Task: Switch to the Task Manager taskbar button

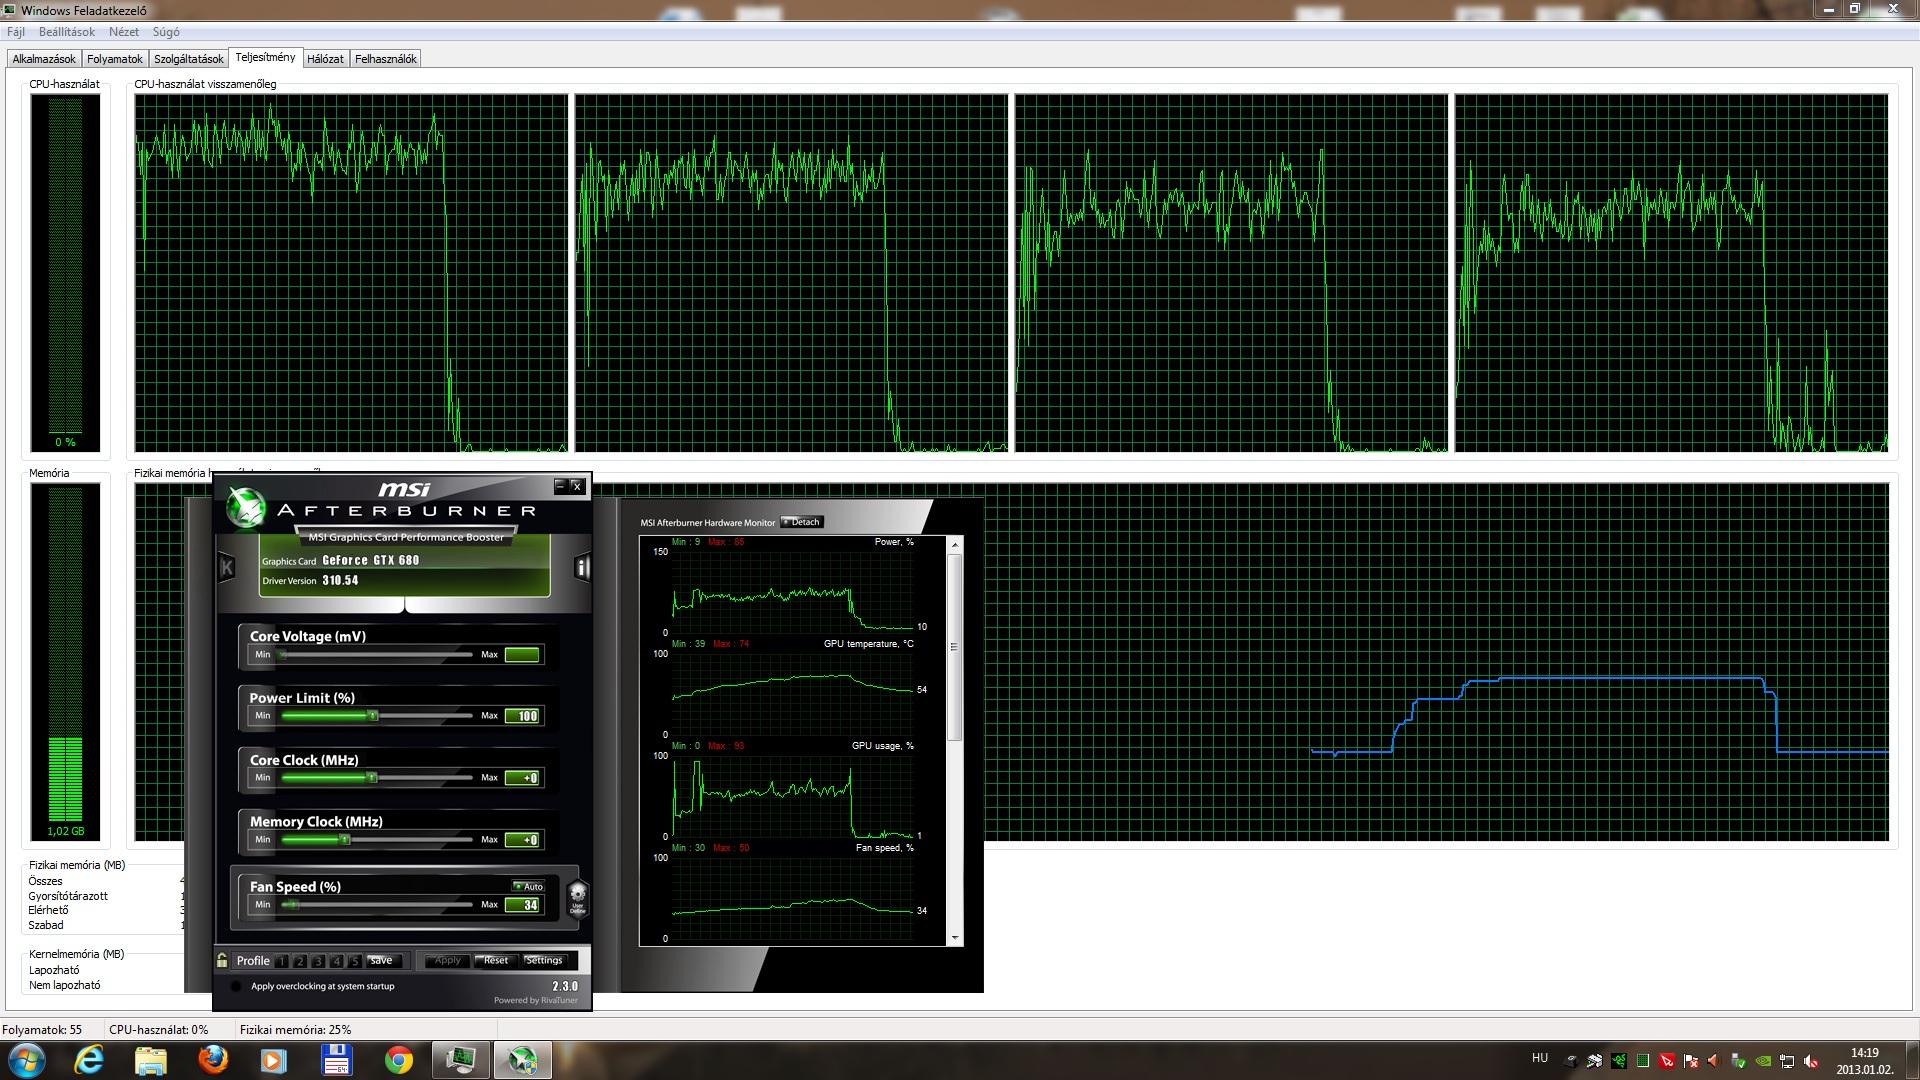Action: (x=461, y=1059)
